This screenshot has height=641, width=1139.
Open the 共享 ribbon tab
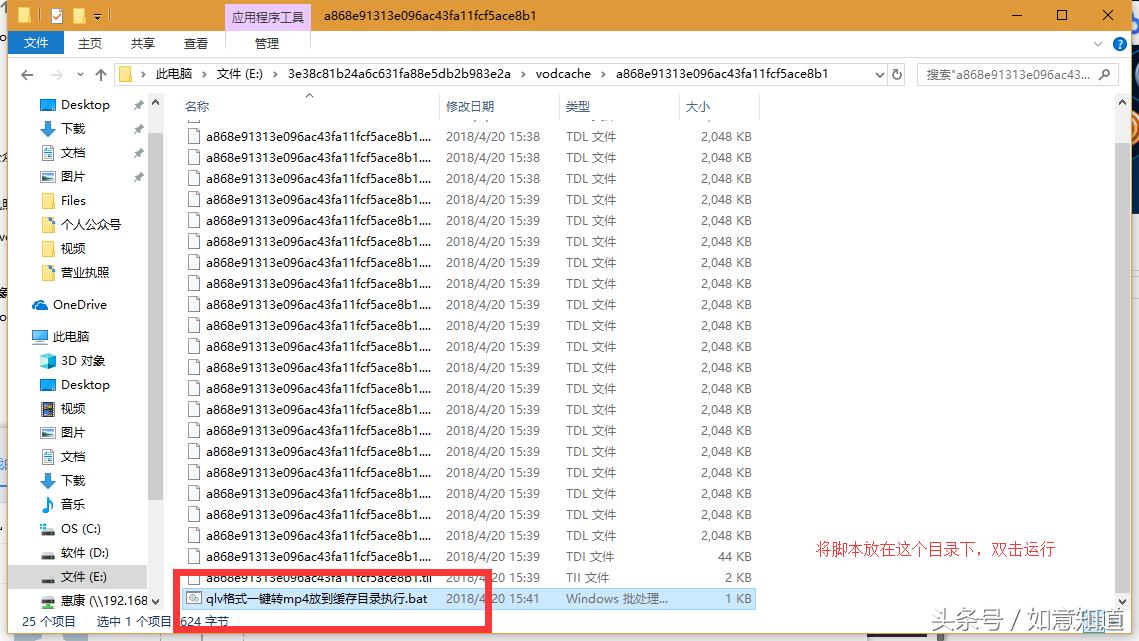click(143, 44)
